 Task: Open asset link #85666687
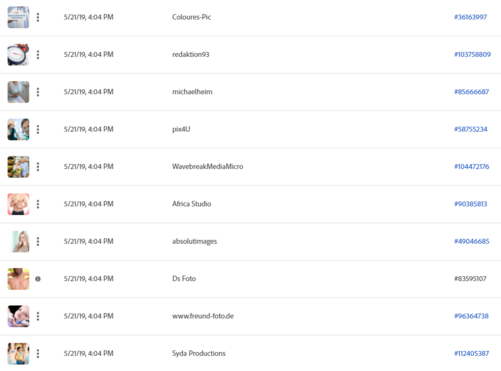471,92
